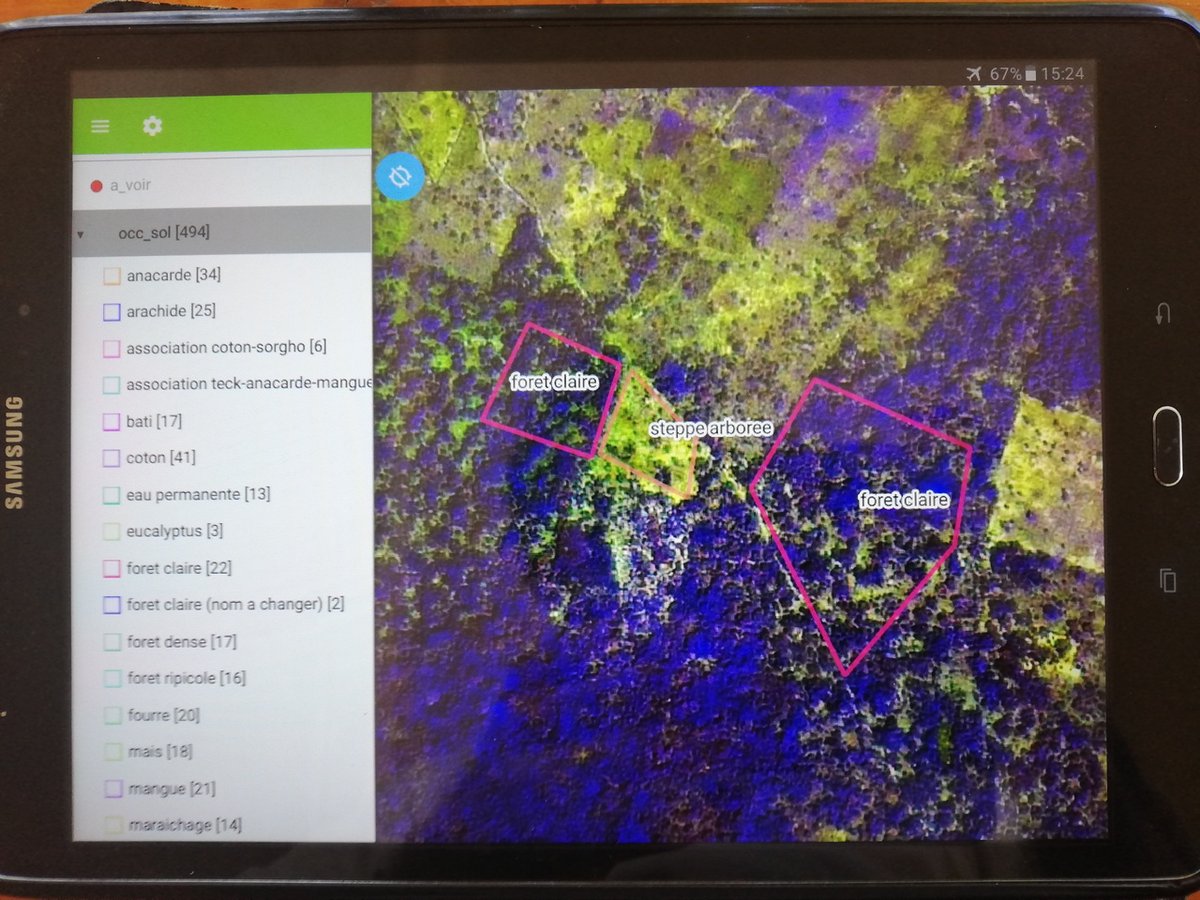Toggle the eau permanente layer checkbox
This screenshot has height=900, width=1200.
tap(111, 494)
